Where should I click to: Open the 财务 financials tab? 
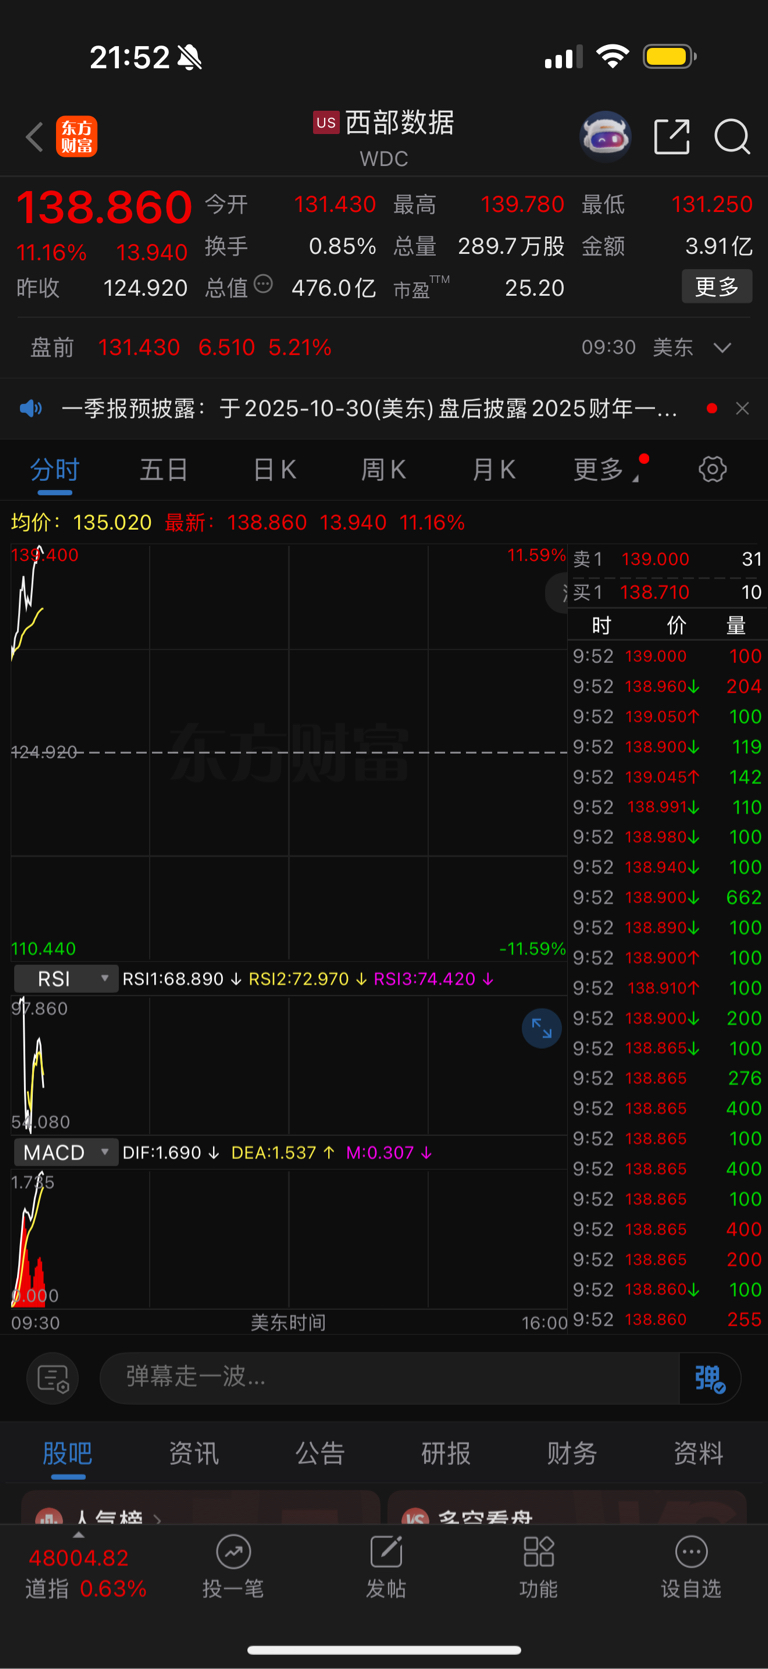[x=572, y=1453]
